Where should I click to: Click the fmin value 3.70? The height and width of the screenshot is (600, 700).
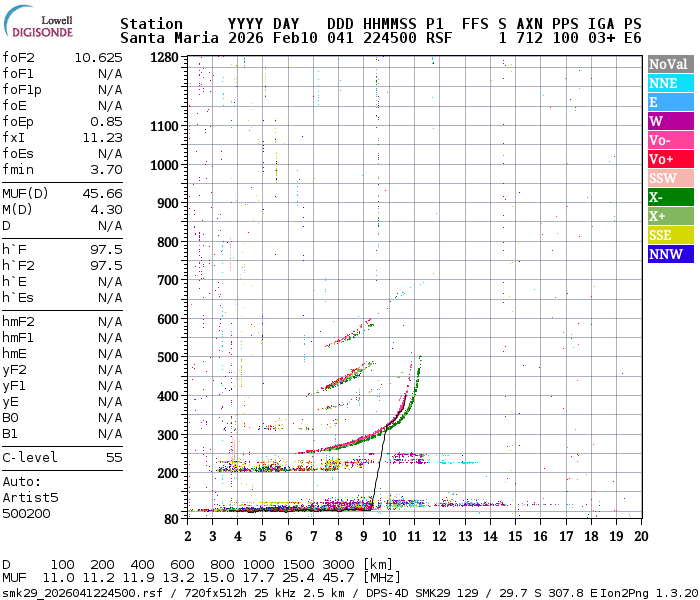pos(106,170)
